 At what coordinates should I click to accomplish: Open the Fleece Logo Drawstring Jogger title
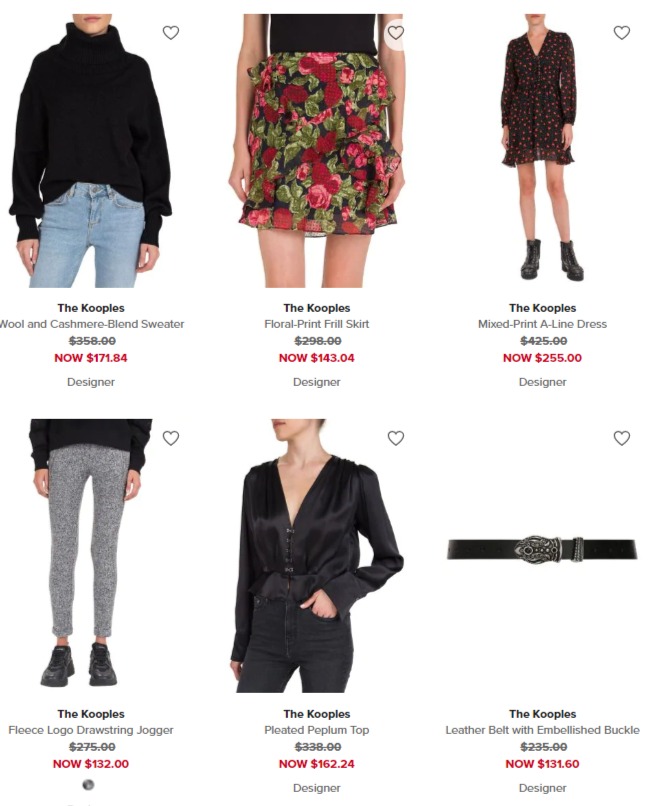pyautogui.click(x=91, y=730)
